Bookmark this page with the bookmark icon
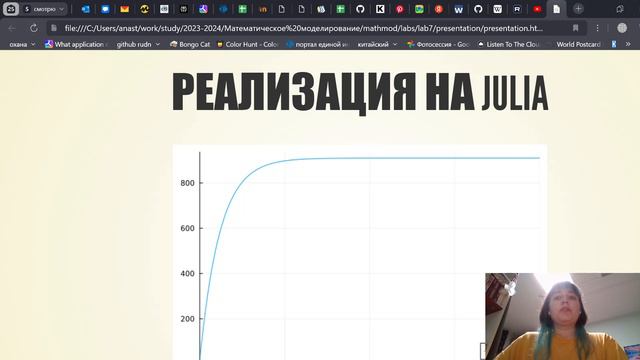 coord(576,28)
